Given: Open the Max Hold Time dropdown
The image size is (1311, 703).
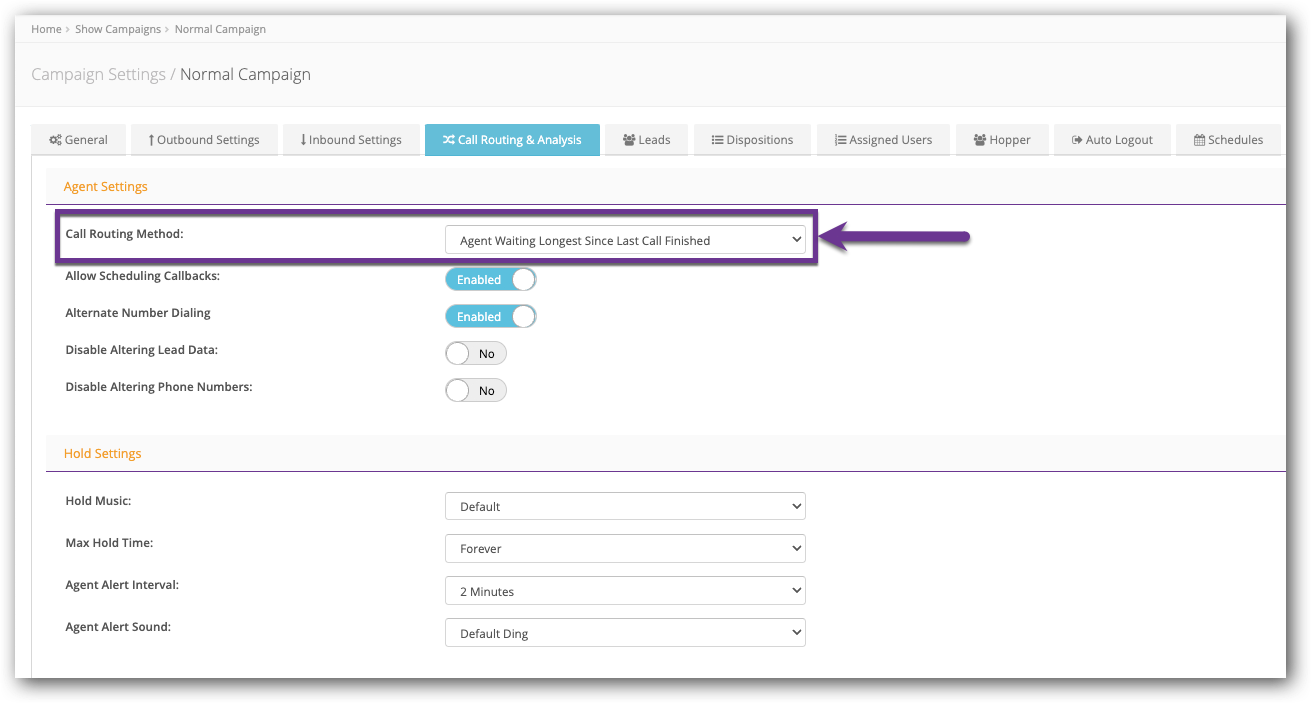Looking at the screenshot, I should coord(625,548).
